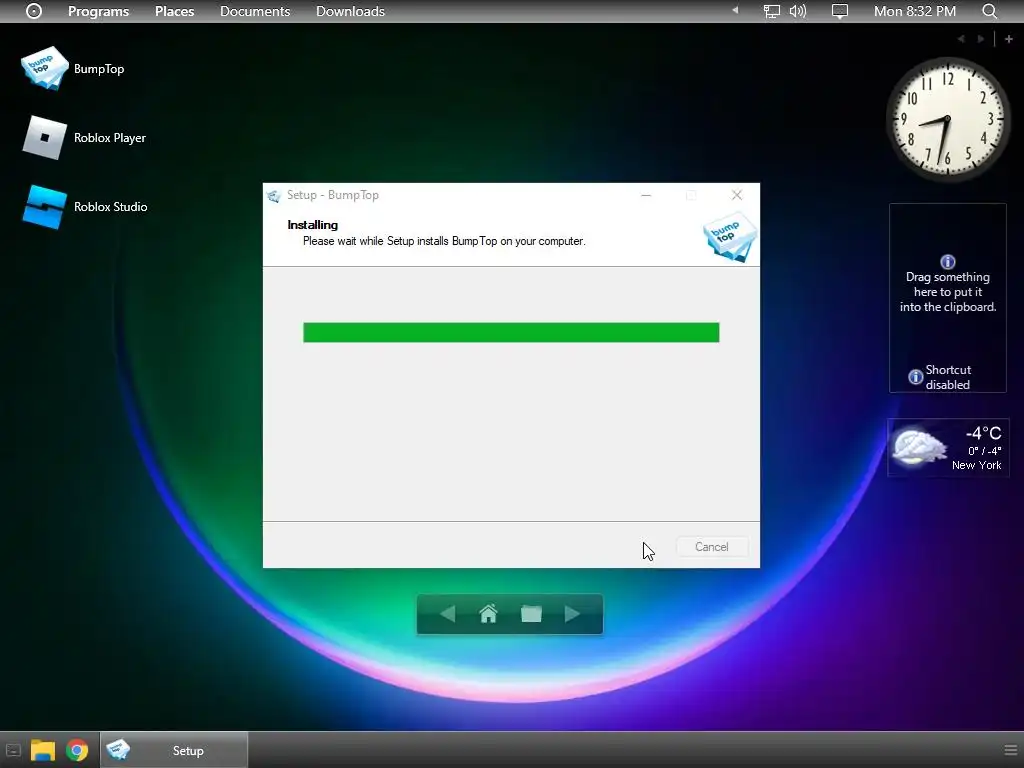The height and width of the screenshot is (768, 1024).
Task: Open the folder icon in dock
Action: (531, 614)
